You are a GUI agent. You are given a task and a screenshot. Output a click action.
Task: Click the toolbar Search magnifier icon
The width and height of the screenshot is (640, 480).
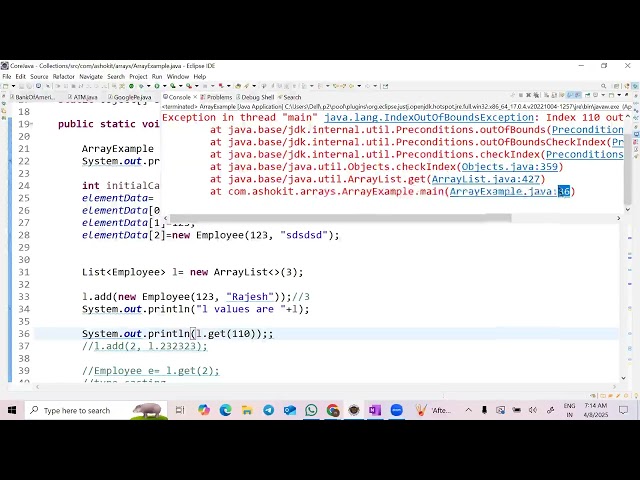pos(603,86)
